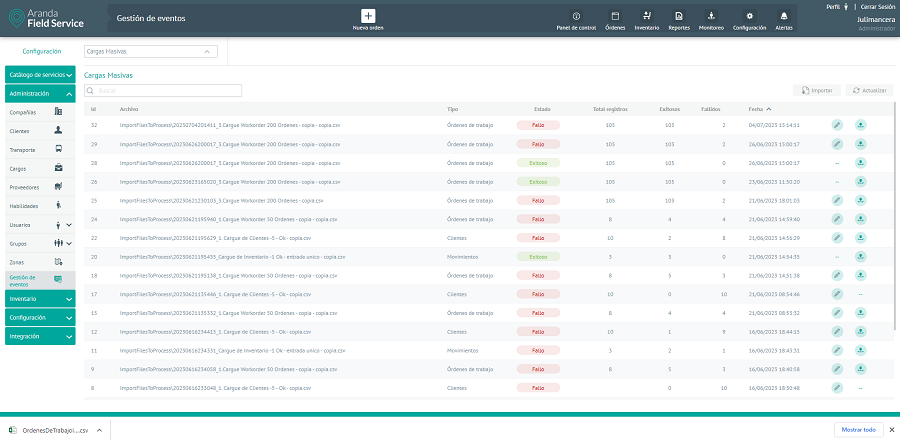The image size is (900, 441).
Task: Edit record for import Id 29
Action: tap(837, 144)
